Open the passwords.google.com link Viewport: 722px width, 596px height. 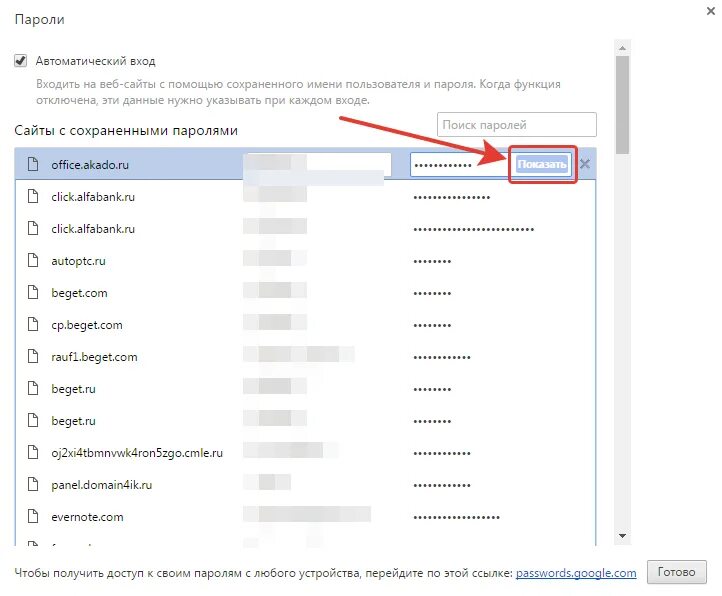pos(576,573)
